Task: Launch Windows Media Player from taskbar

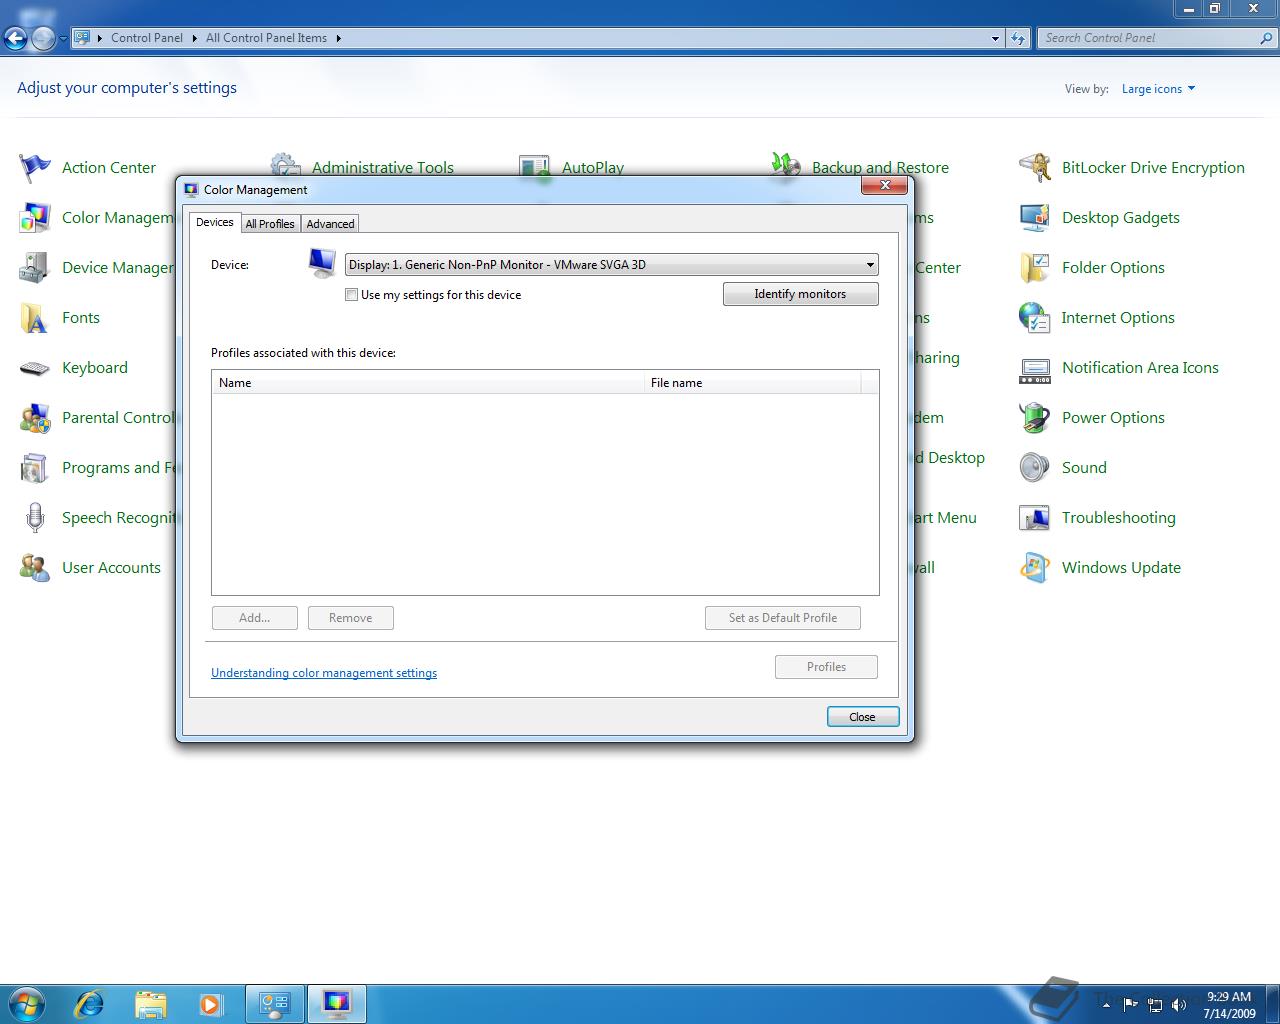Action: (x=211, y=1003)
